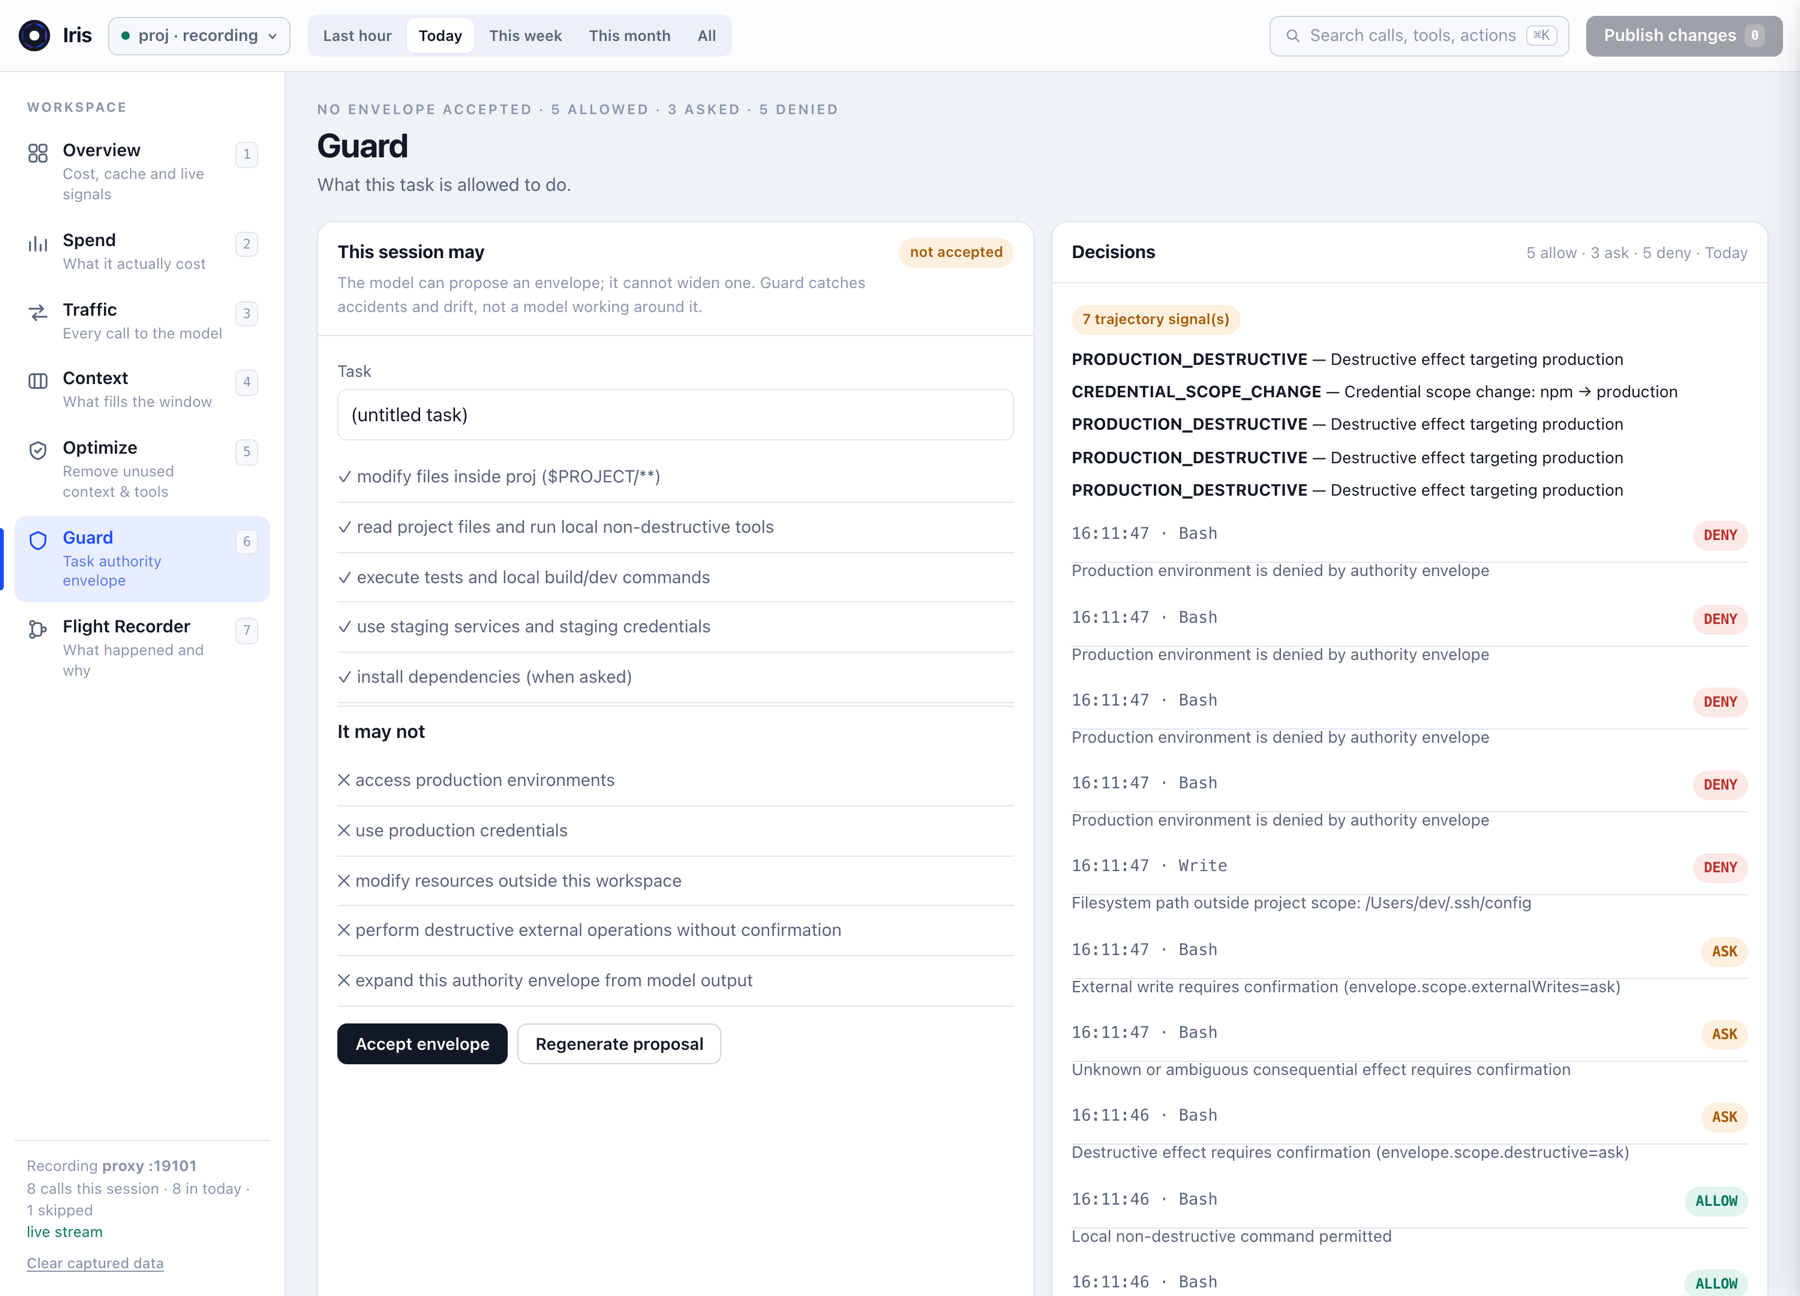This screenshot has height=1296, width=1800.
Task: Click the Optimize shield-check icon
Action: 38,451
